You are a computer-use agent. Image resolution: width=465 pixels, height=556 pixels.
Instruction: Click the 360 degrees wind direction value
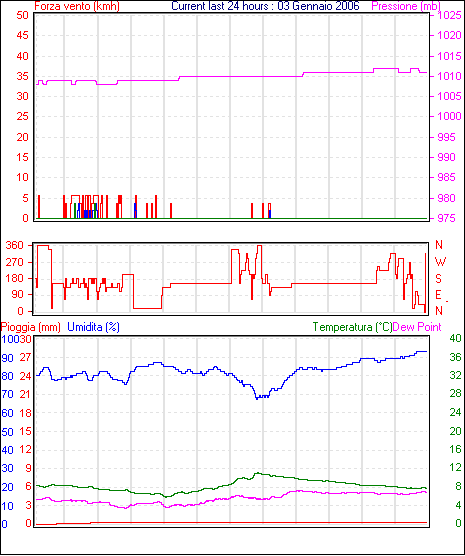pyautogui.click(x=15, y=245)
